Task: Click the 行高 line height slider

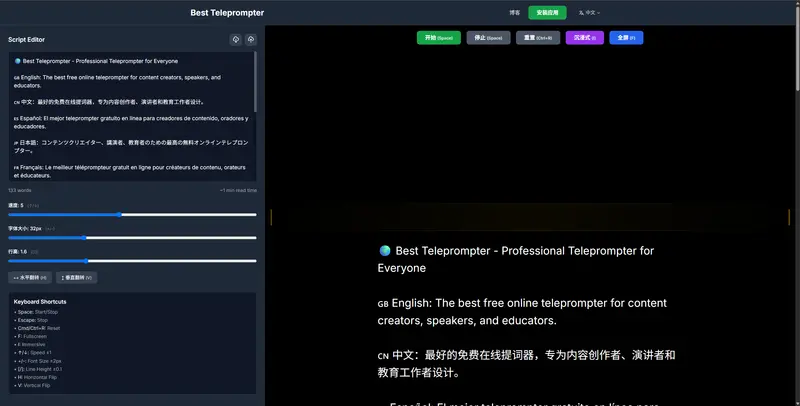Action: [x=132, y=261]
